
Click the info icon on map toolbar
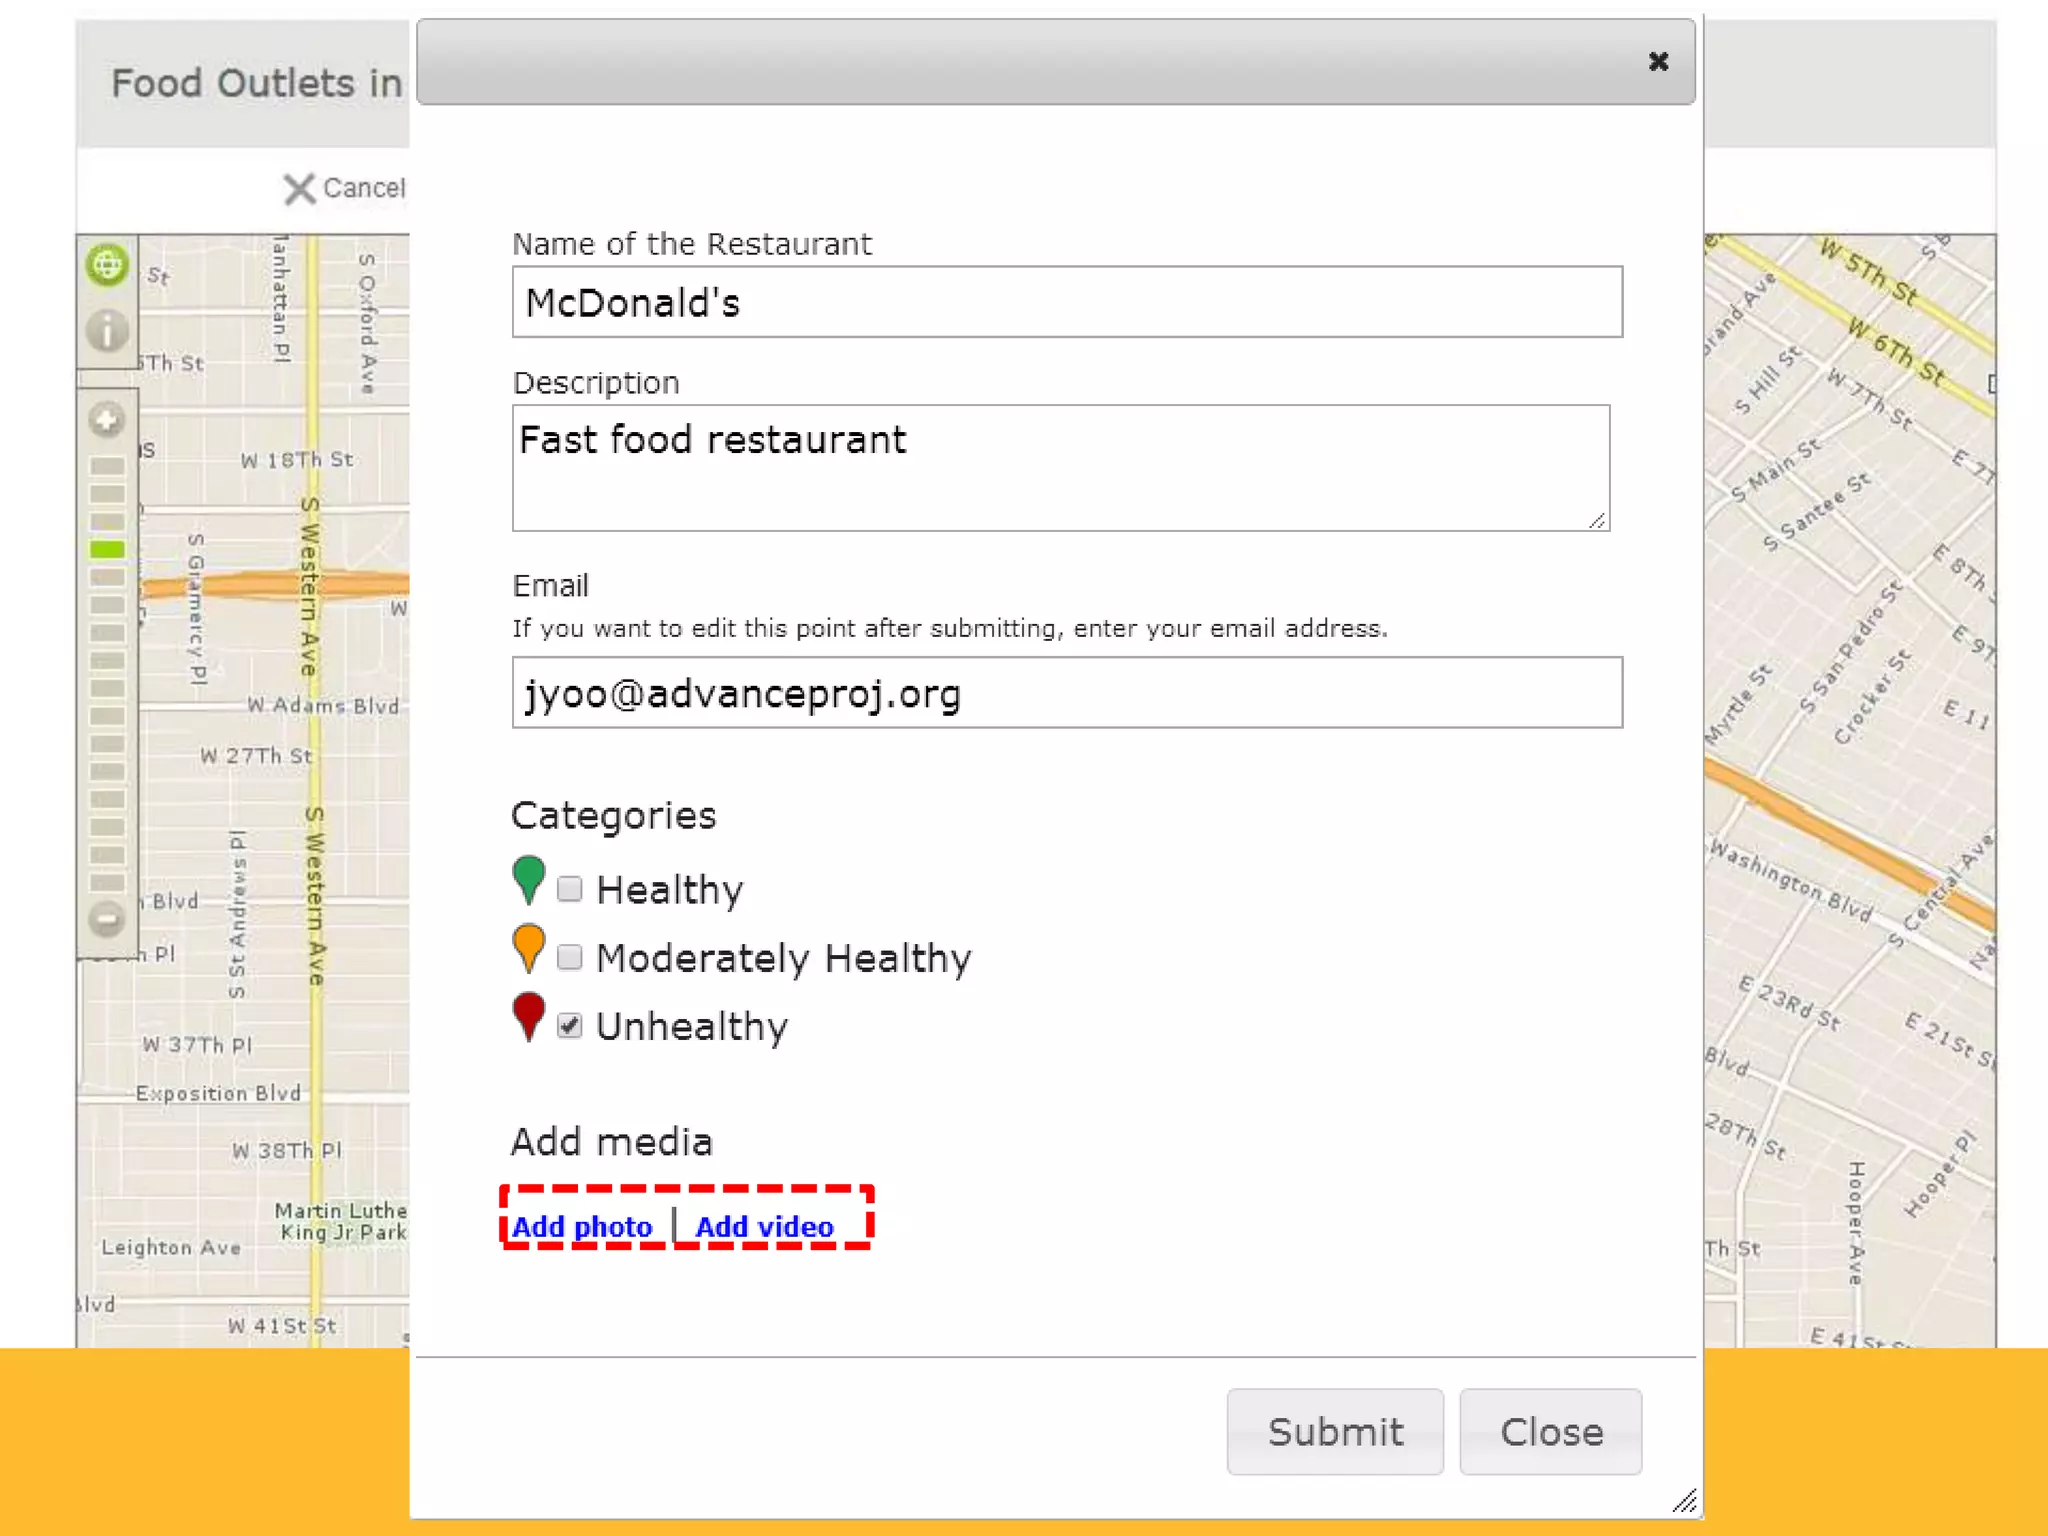(x=107, y=330)
